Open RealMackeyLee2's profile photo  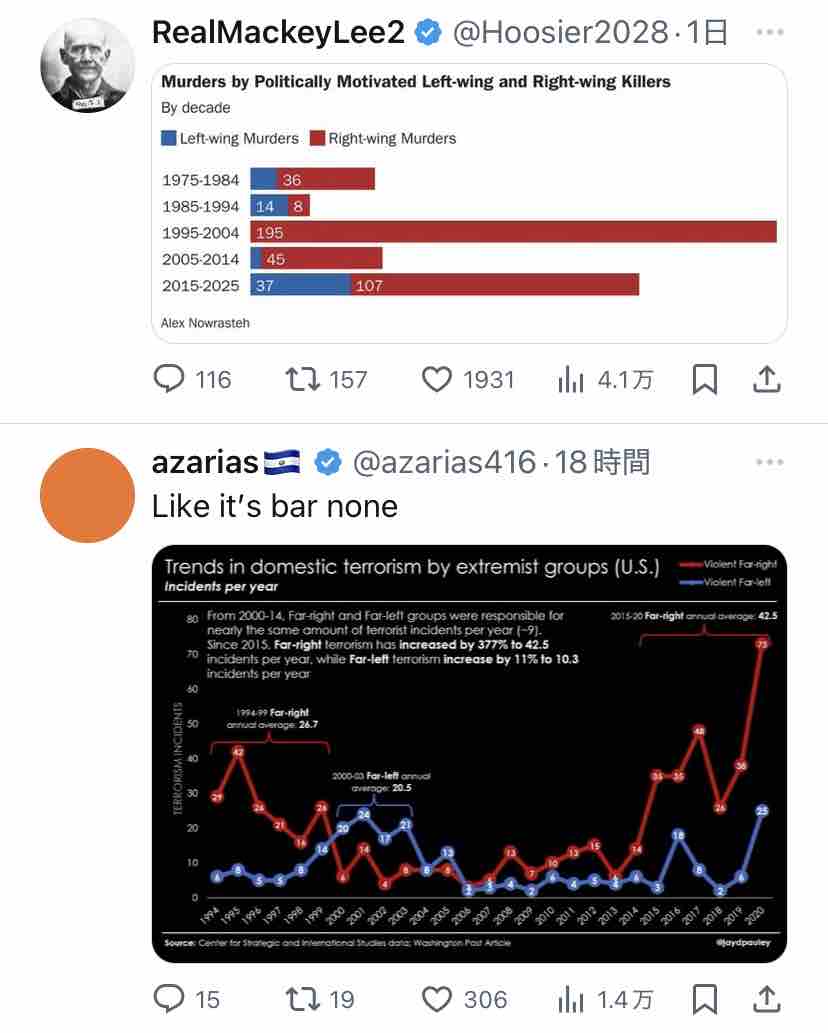click(x=87, y=65)
